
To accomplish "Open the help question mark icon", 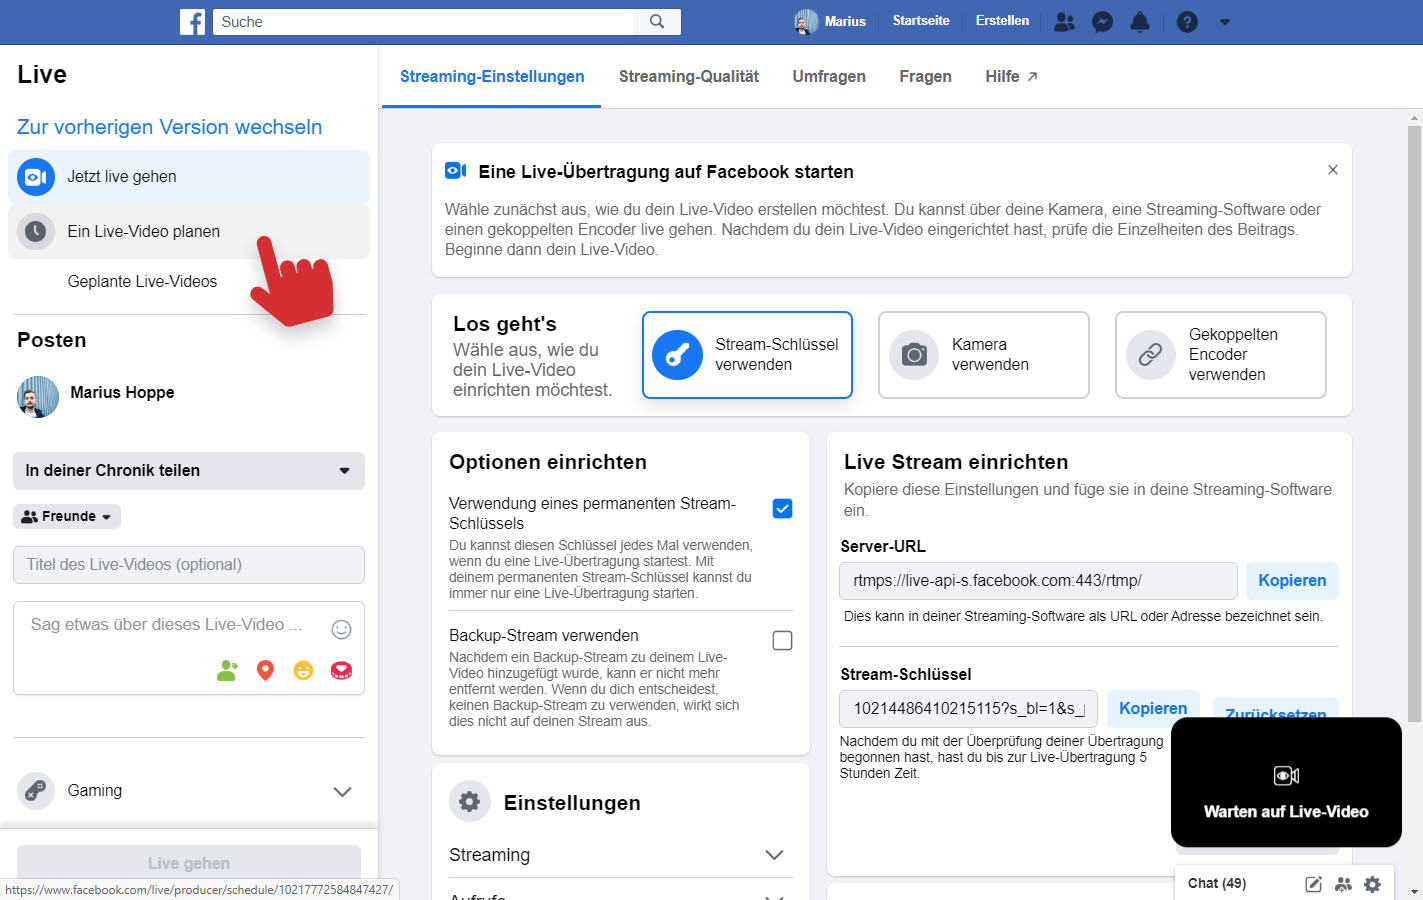I will [1187, 22].
